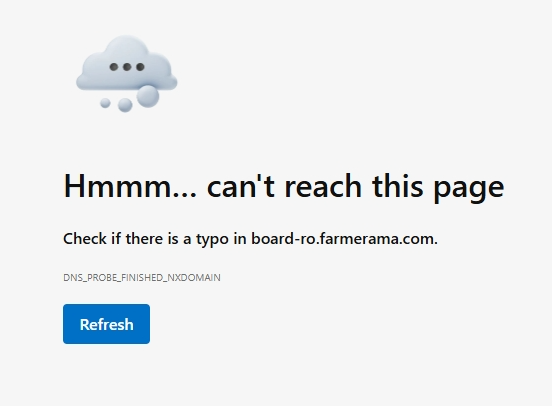The image size is (552, 406).
Task: Select the board-ro.farmerama.com domain text
Action: pyautogui.click(x=344, y=239)
